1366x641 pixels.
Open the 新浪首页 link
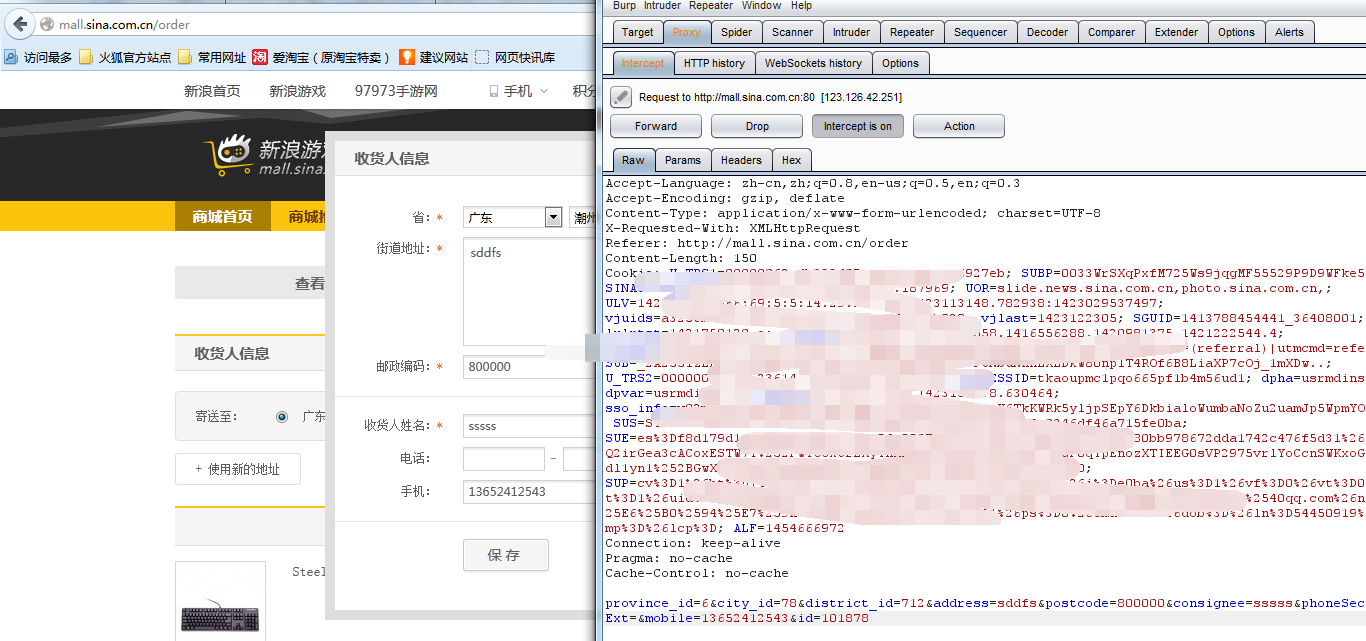(x=212, y=91)
